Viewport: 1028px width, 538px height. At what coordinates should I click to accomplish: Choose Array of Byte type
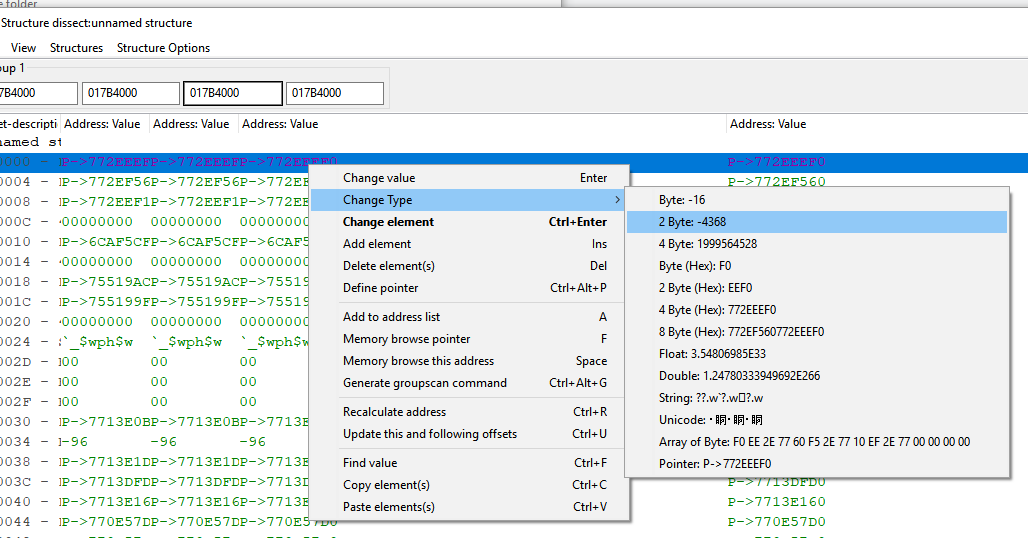pyautogui.click(x=814, y=442)
